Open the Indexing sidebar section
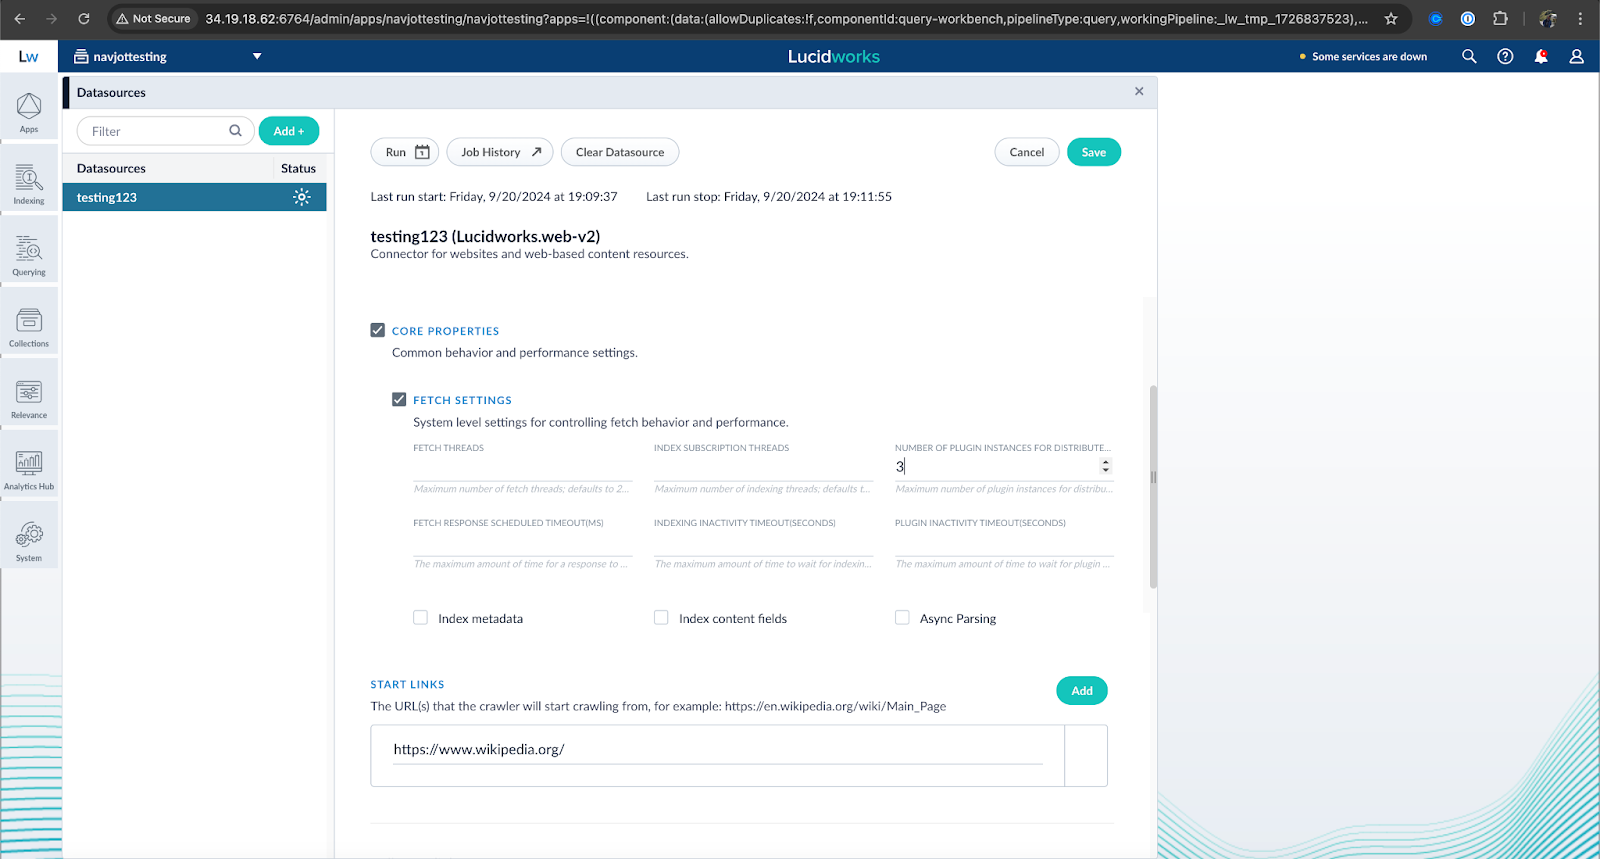Screen dimensions: 1600x859 [x=29, y=183]
